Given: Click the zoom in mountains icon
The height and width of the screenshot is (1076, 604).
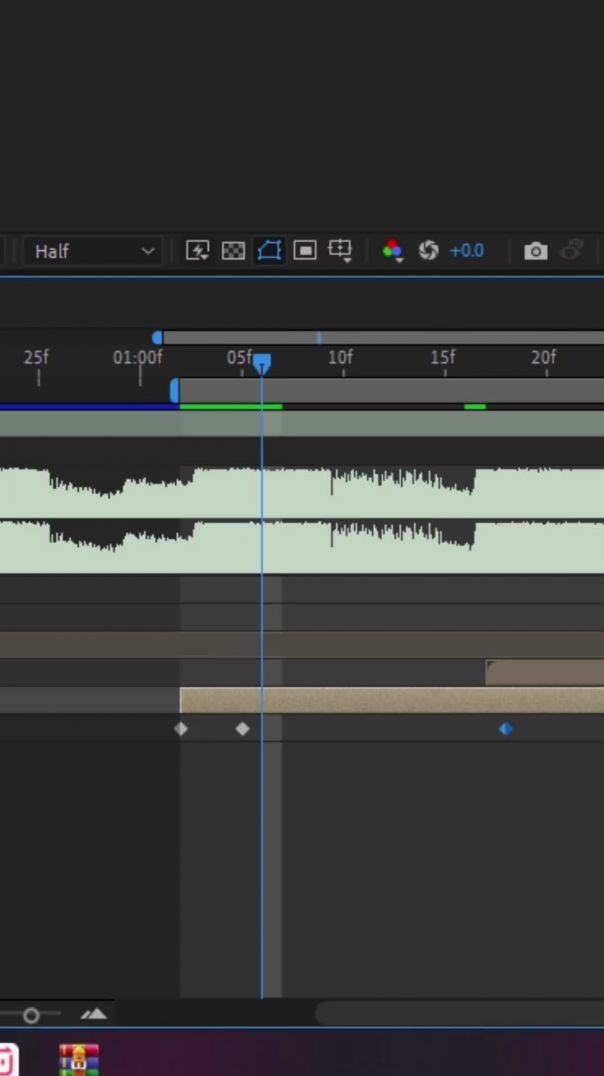Looking at the screenshot, I should click(94, 1014).
